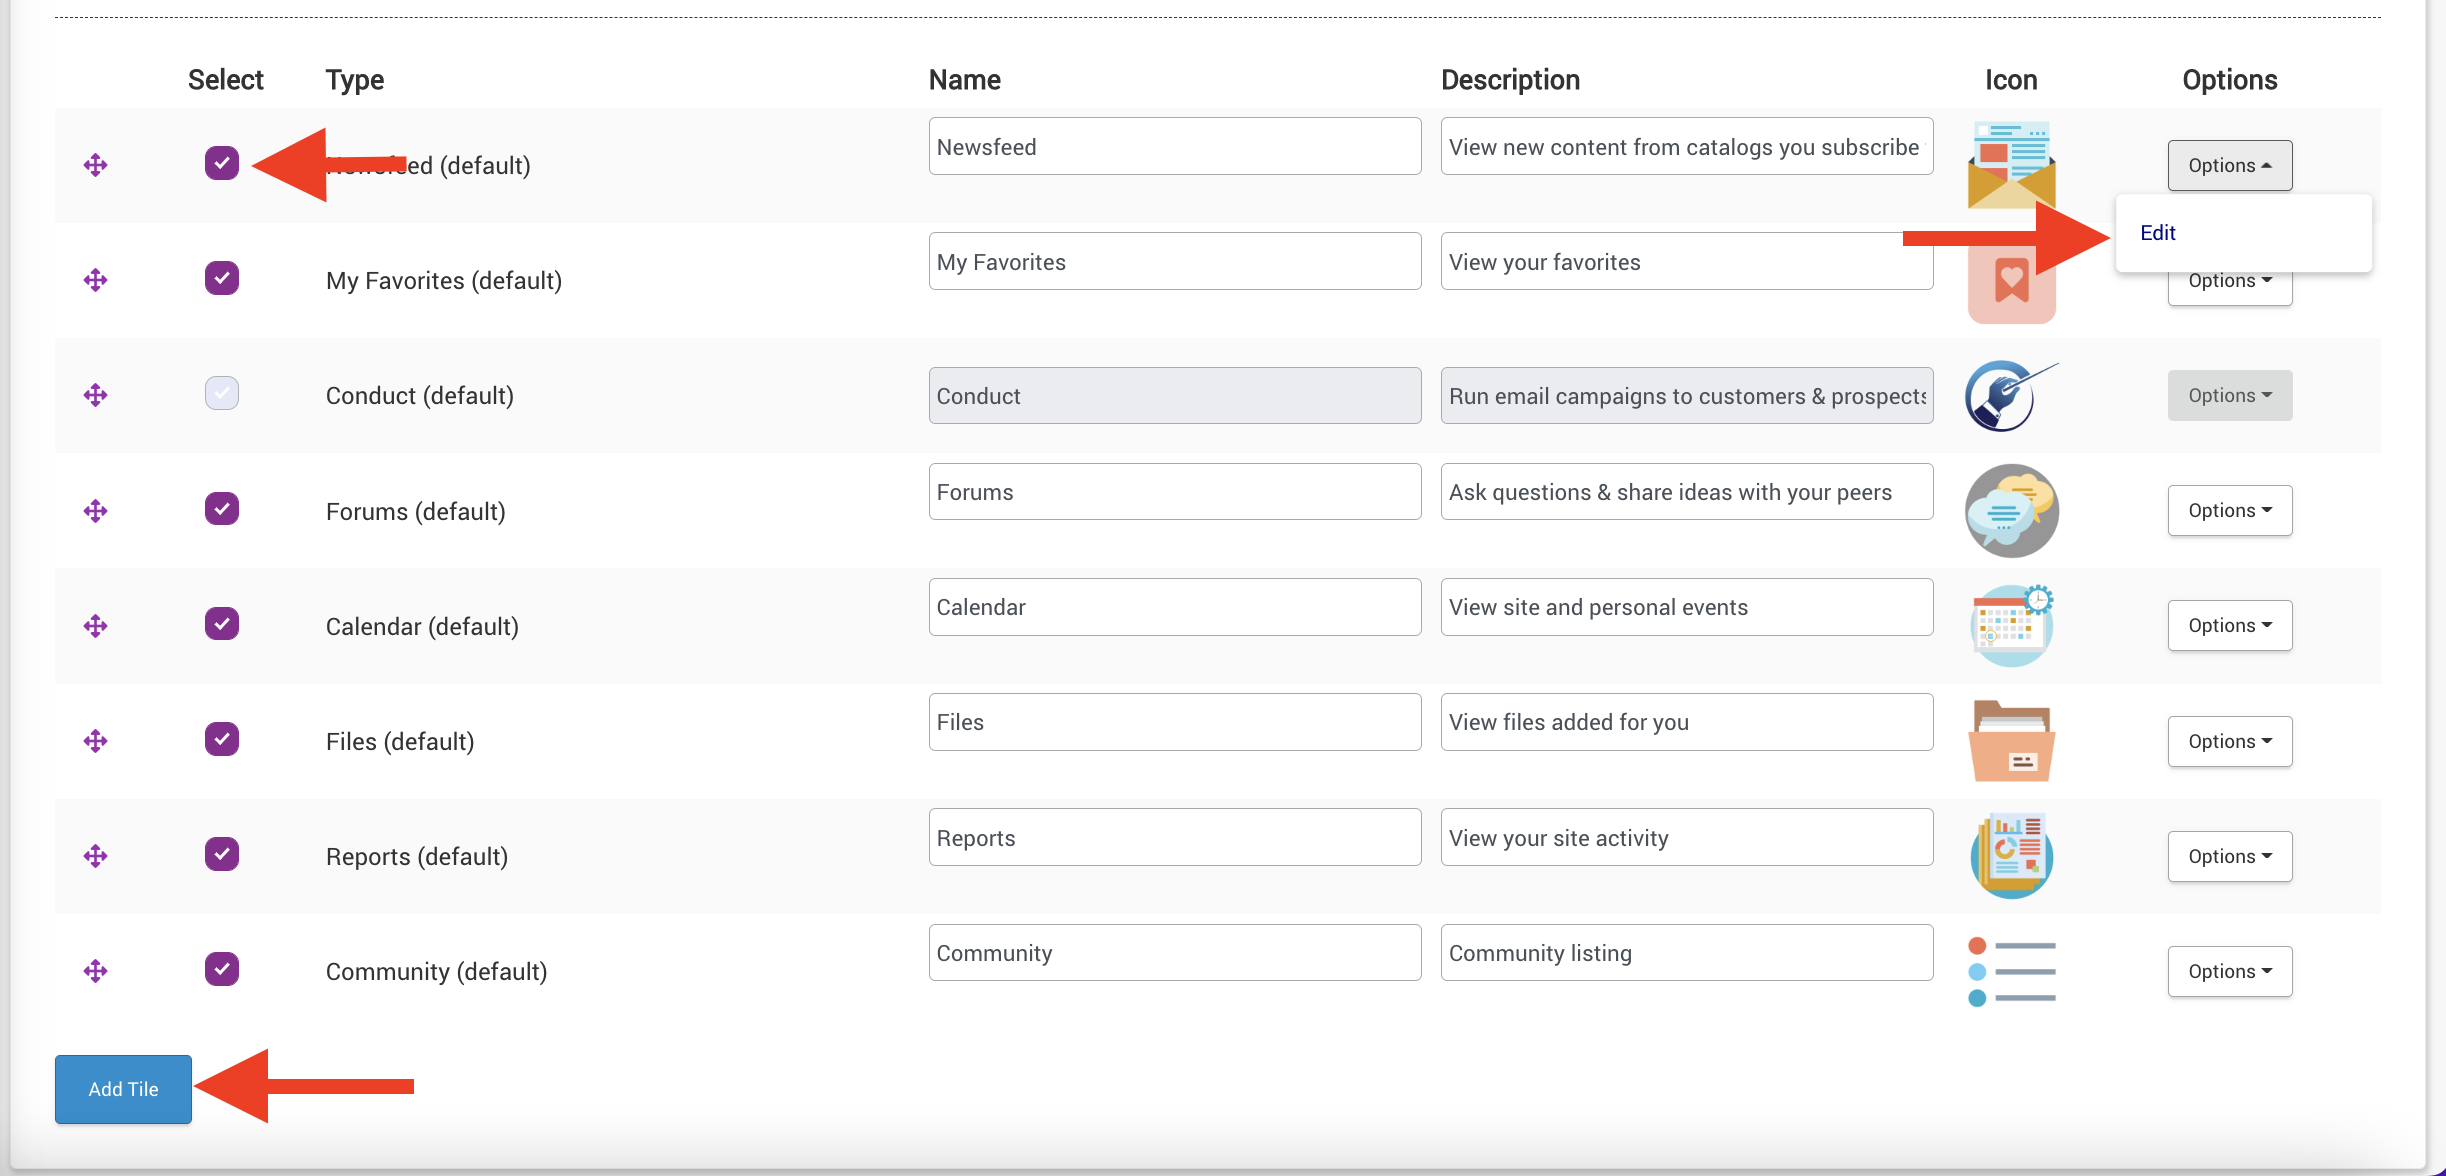Edit the 'View your site activity' description
This screenshot has height=1176, width=2446.
coord(1687,837)
